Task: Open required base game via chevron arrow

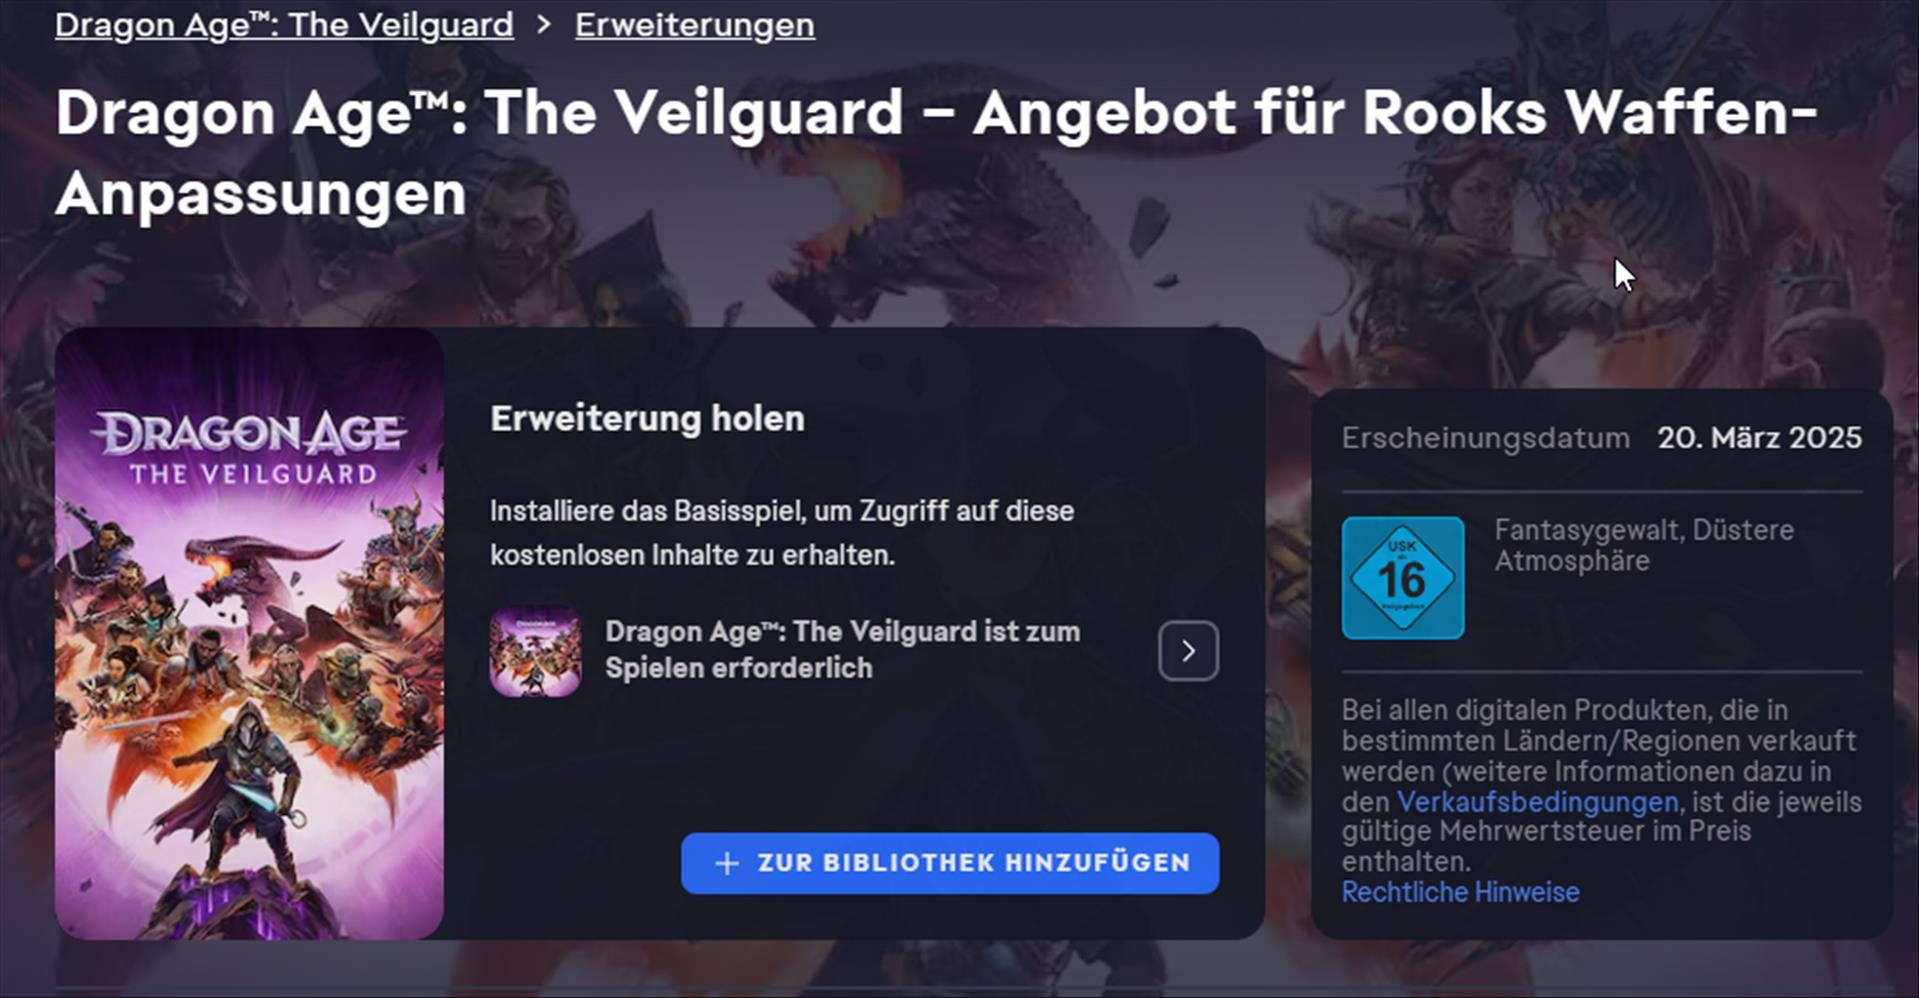Action: point(1188,651)
